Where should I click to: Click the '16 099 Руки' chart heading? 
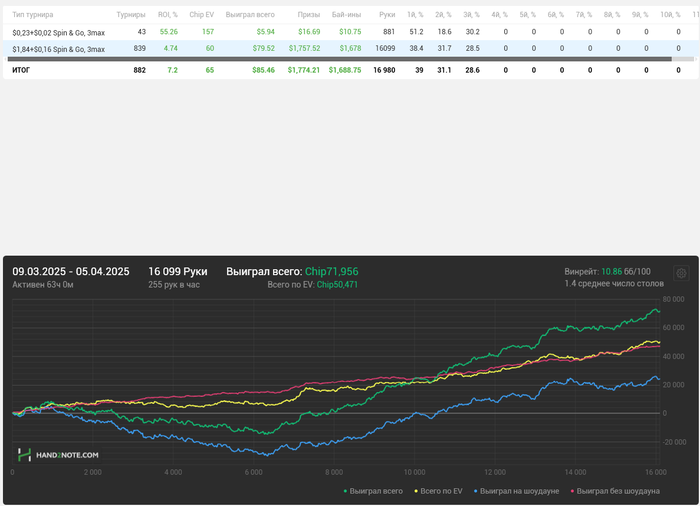(x=178, y=272)
